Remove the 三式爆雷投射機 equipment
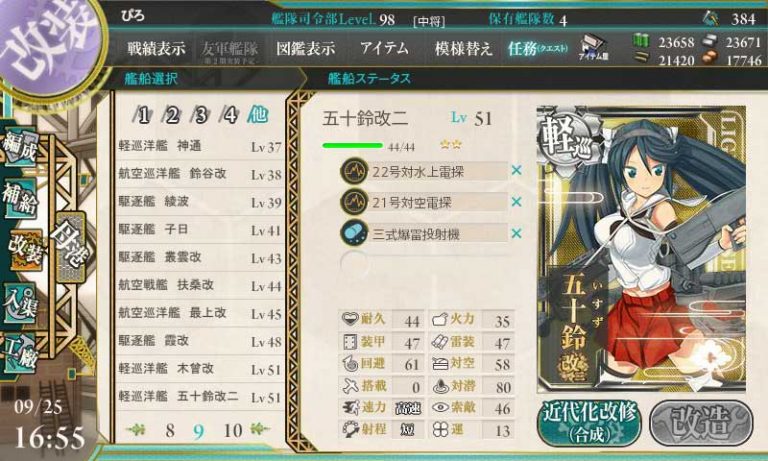This screenshot has height=461, width=768. [x=516, y=233]
